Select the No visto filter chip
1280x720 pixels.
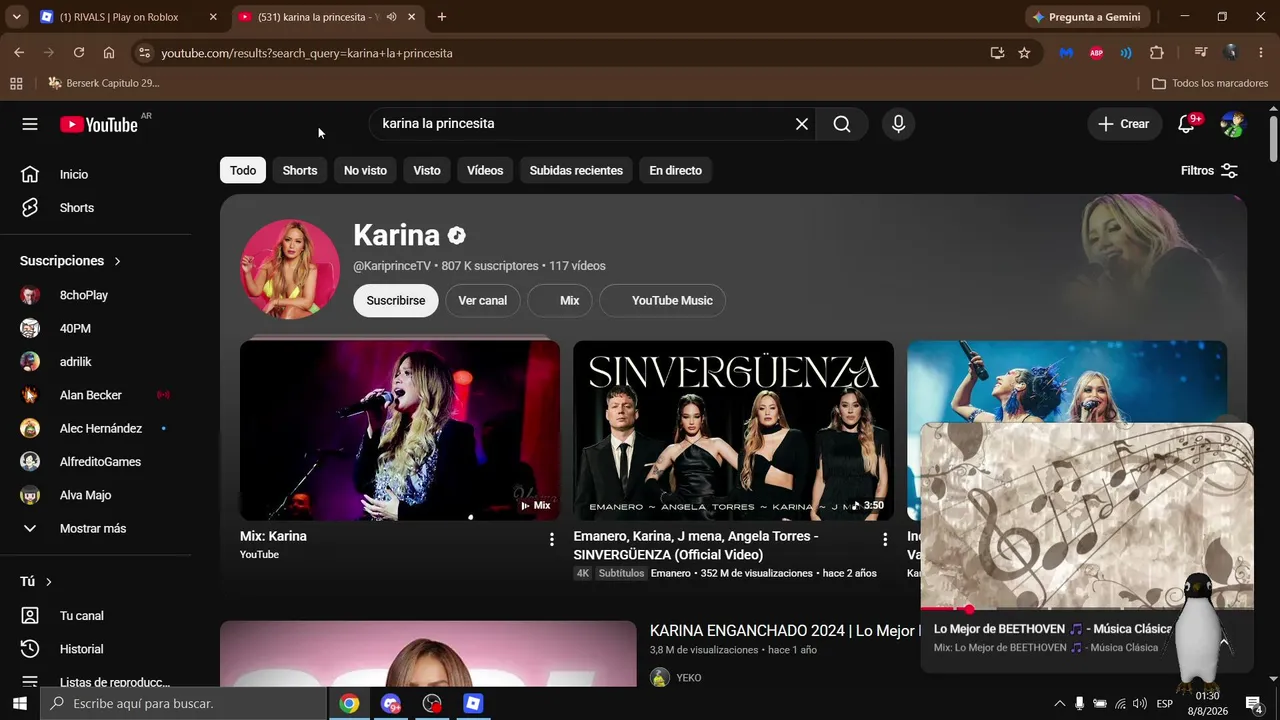click(365, 170)
